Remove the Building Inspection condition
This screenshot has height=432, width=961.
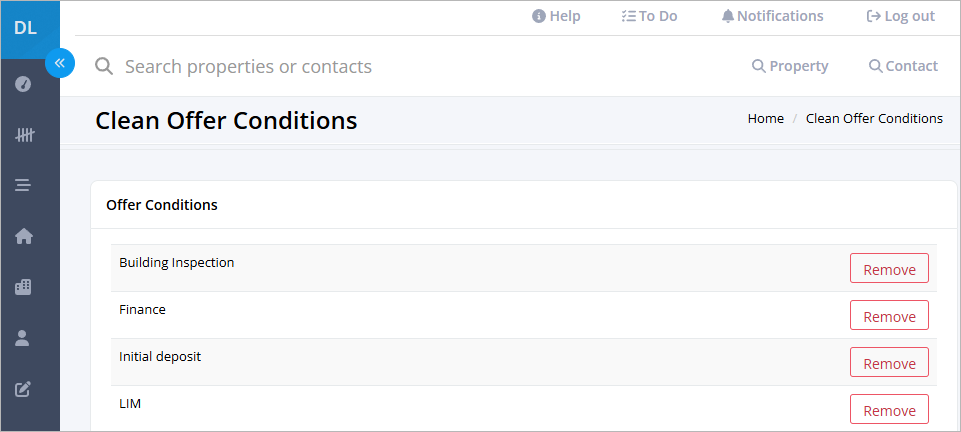click(889, 268)
